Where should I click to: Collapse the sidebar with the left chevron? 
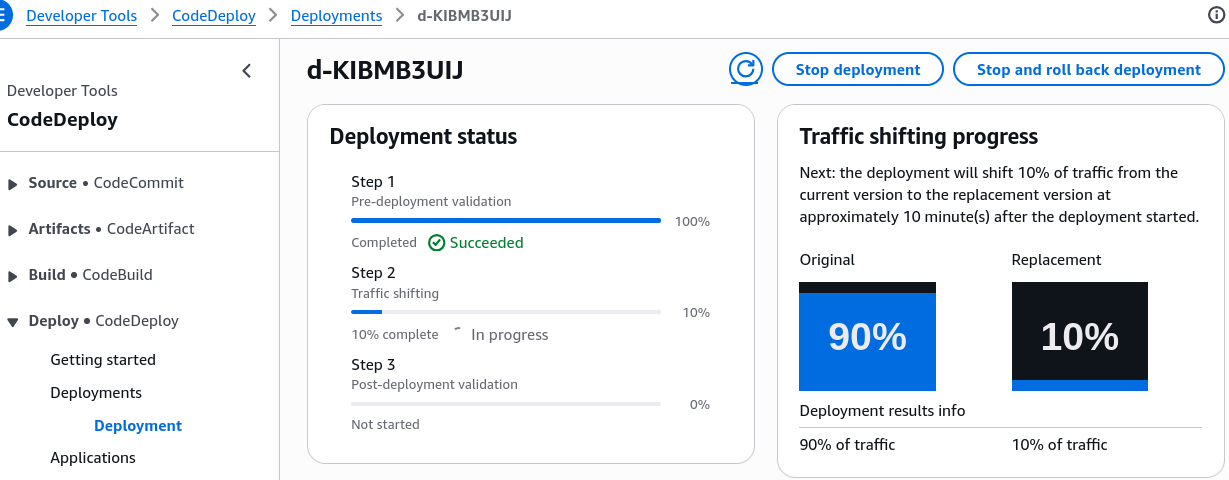(x=247, y=70)
